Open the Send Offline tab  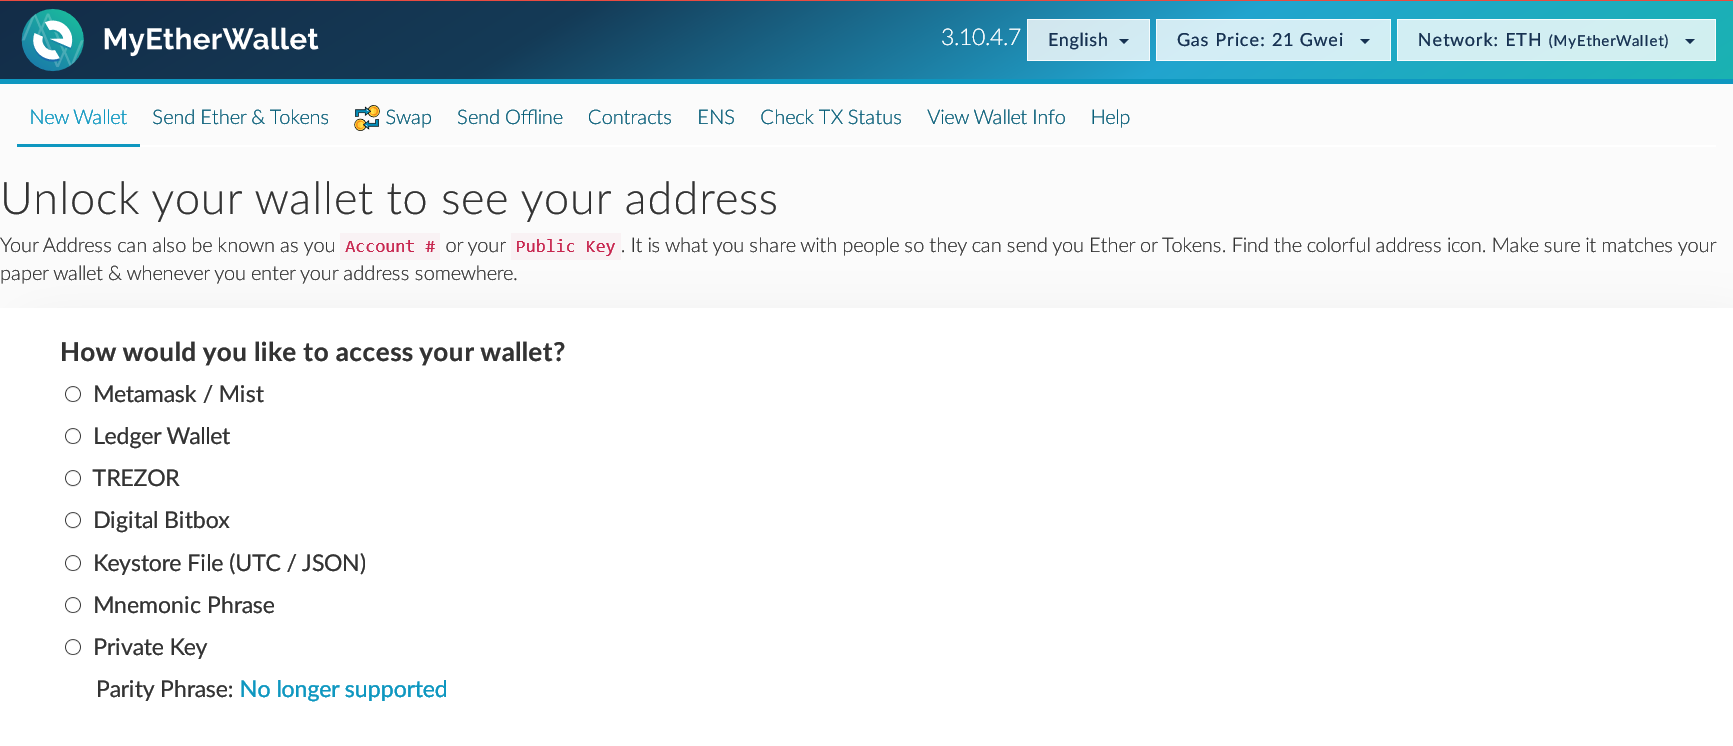point(510,117)
